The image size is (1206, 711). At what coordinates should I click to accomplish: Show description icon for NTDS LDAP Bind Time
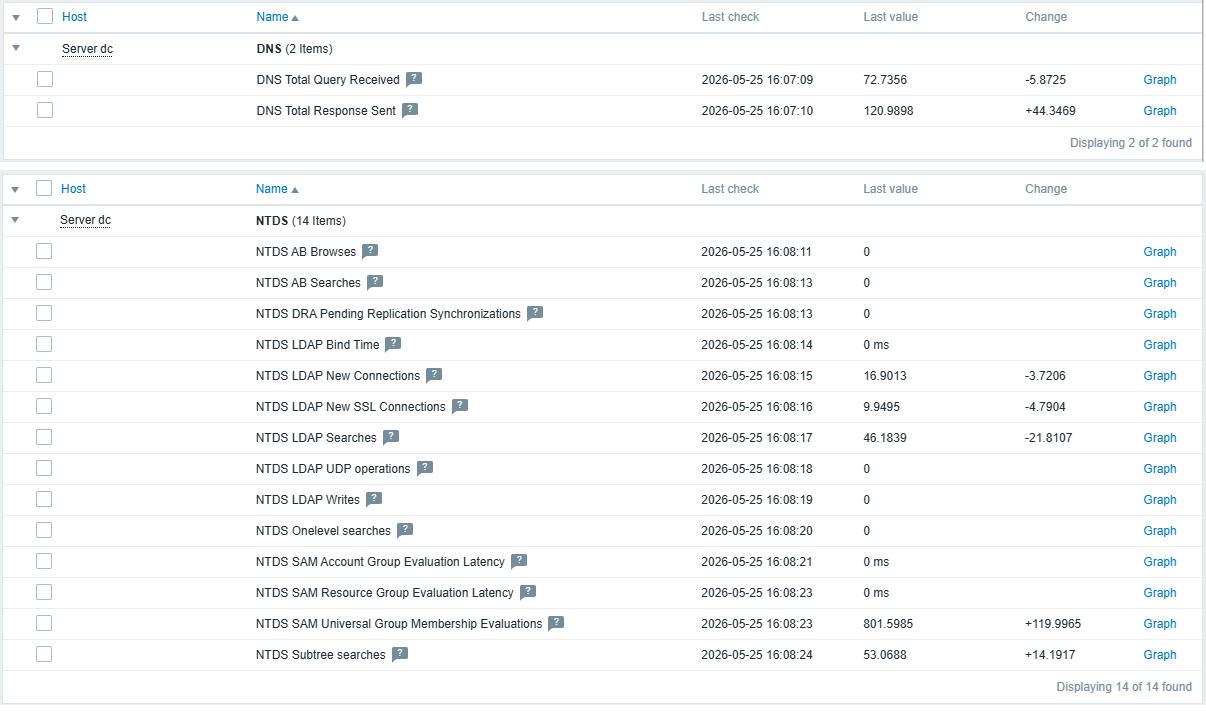point(393,345)
